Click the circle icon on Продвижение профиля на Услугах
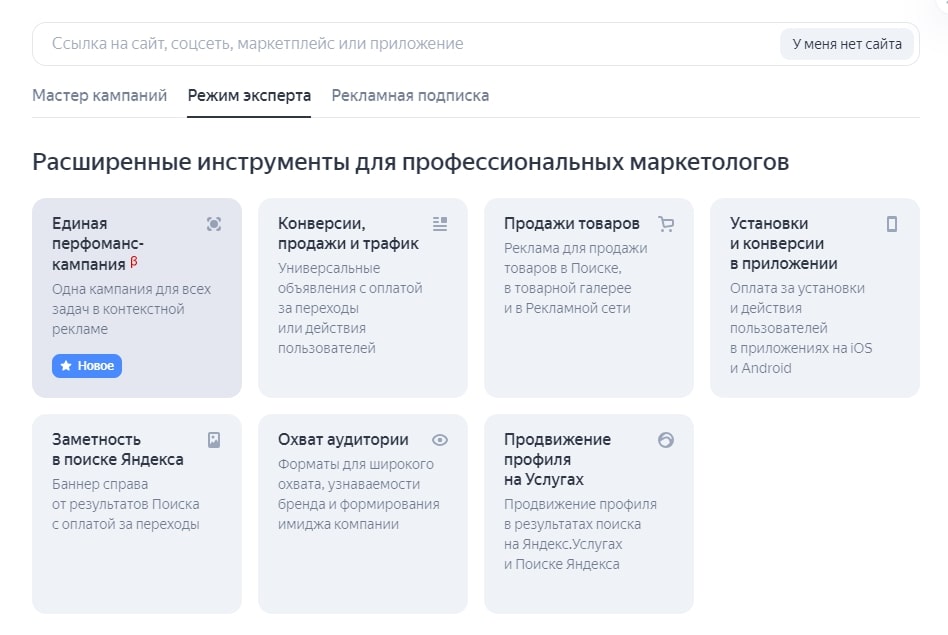 (x=666, y=440)
